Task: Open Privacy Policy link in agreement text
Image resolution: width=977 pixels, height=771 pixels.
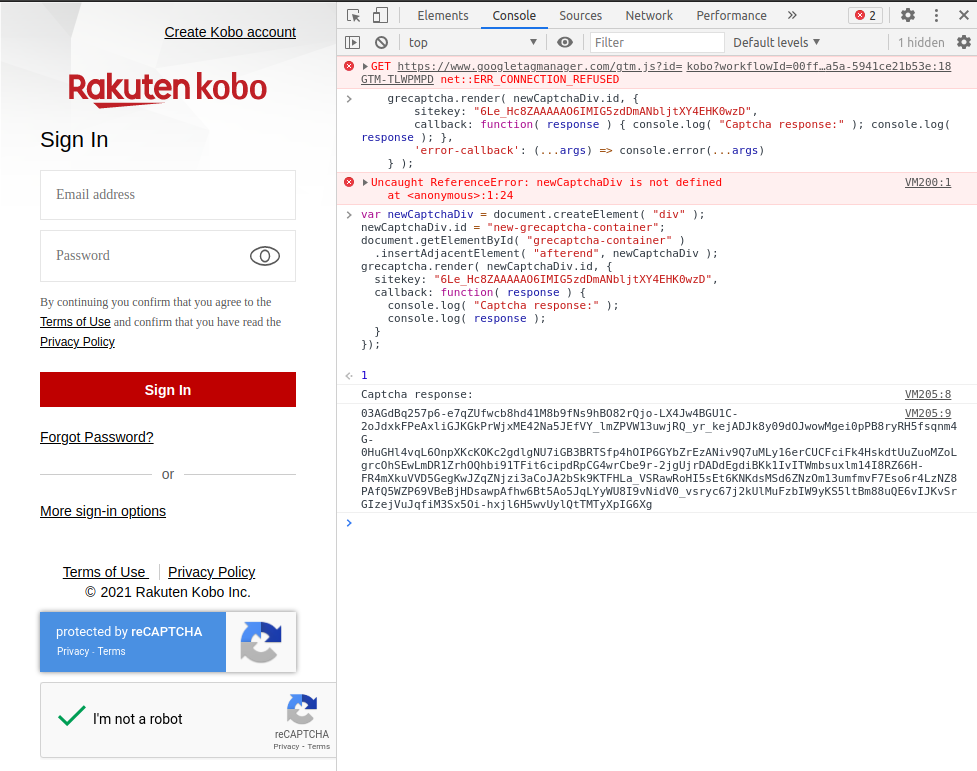Action: [x=77, y=342]
